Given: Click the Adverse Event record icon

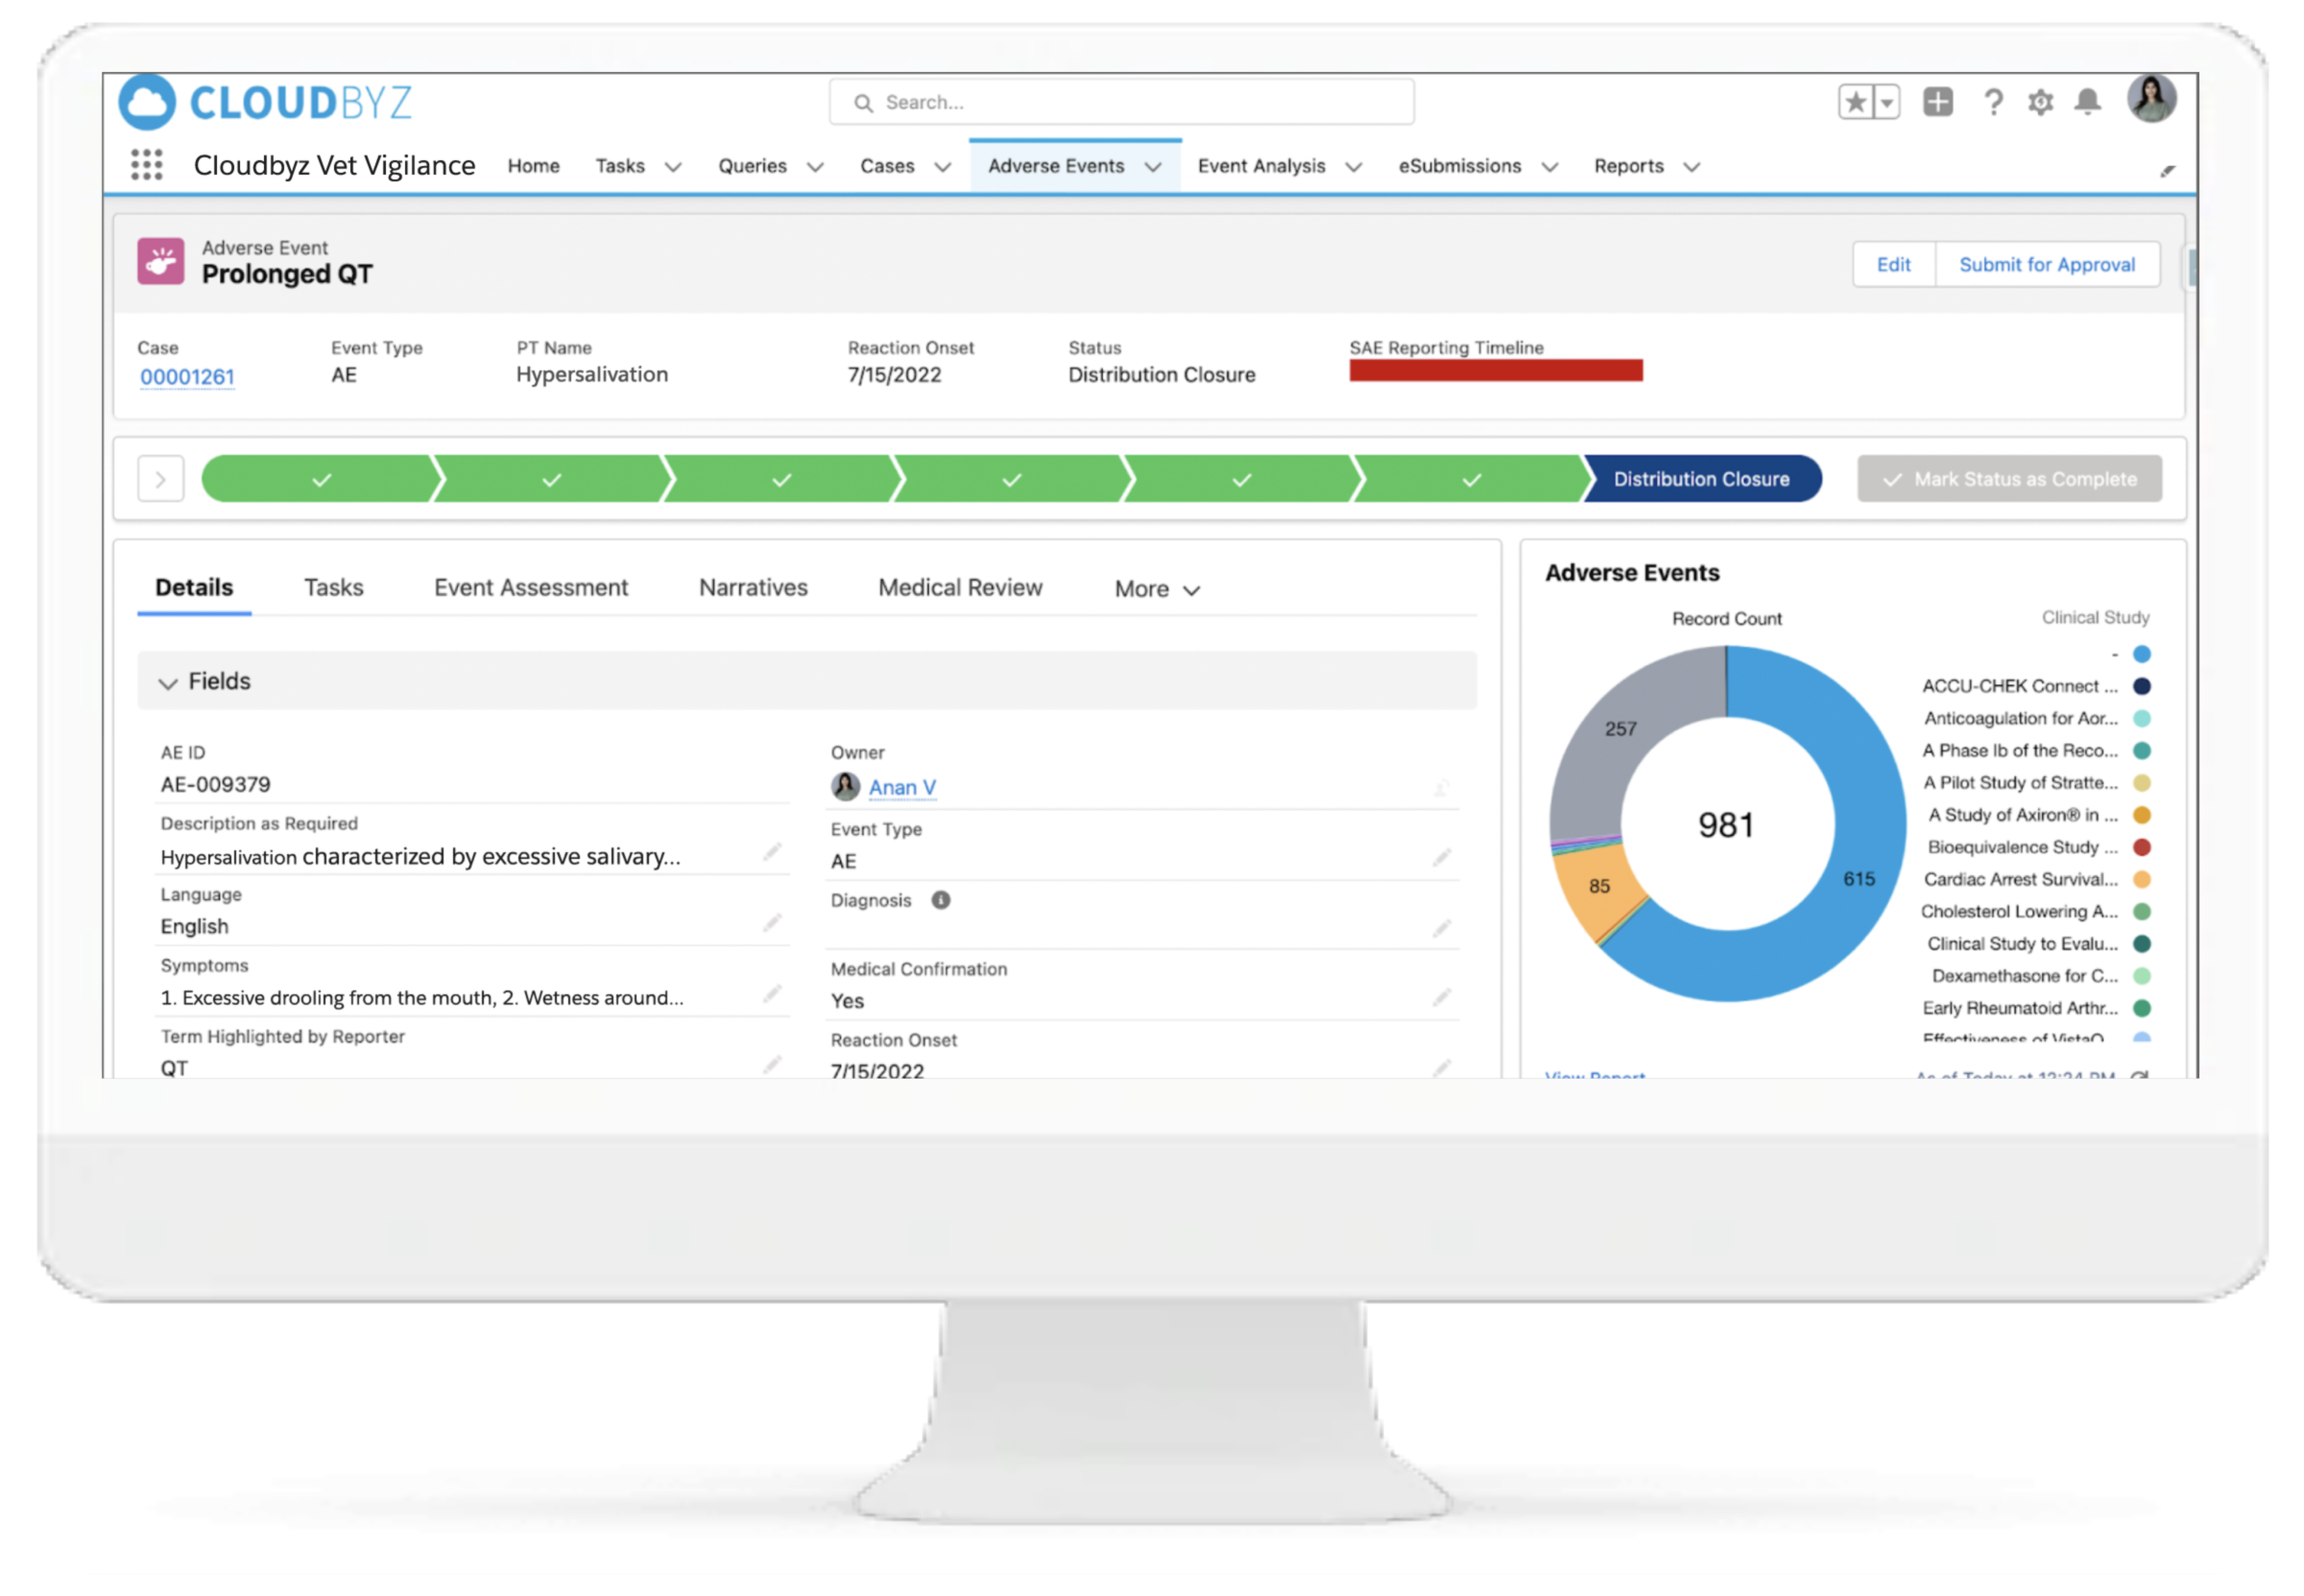Looking at the screenshot, I should (x=161, y=261).
